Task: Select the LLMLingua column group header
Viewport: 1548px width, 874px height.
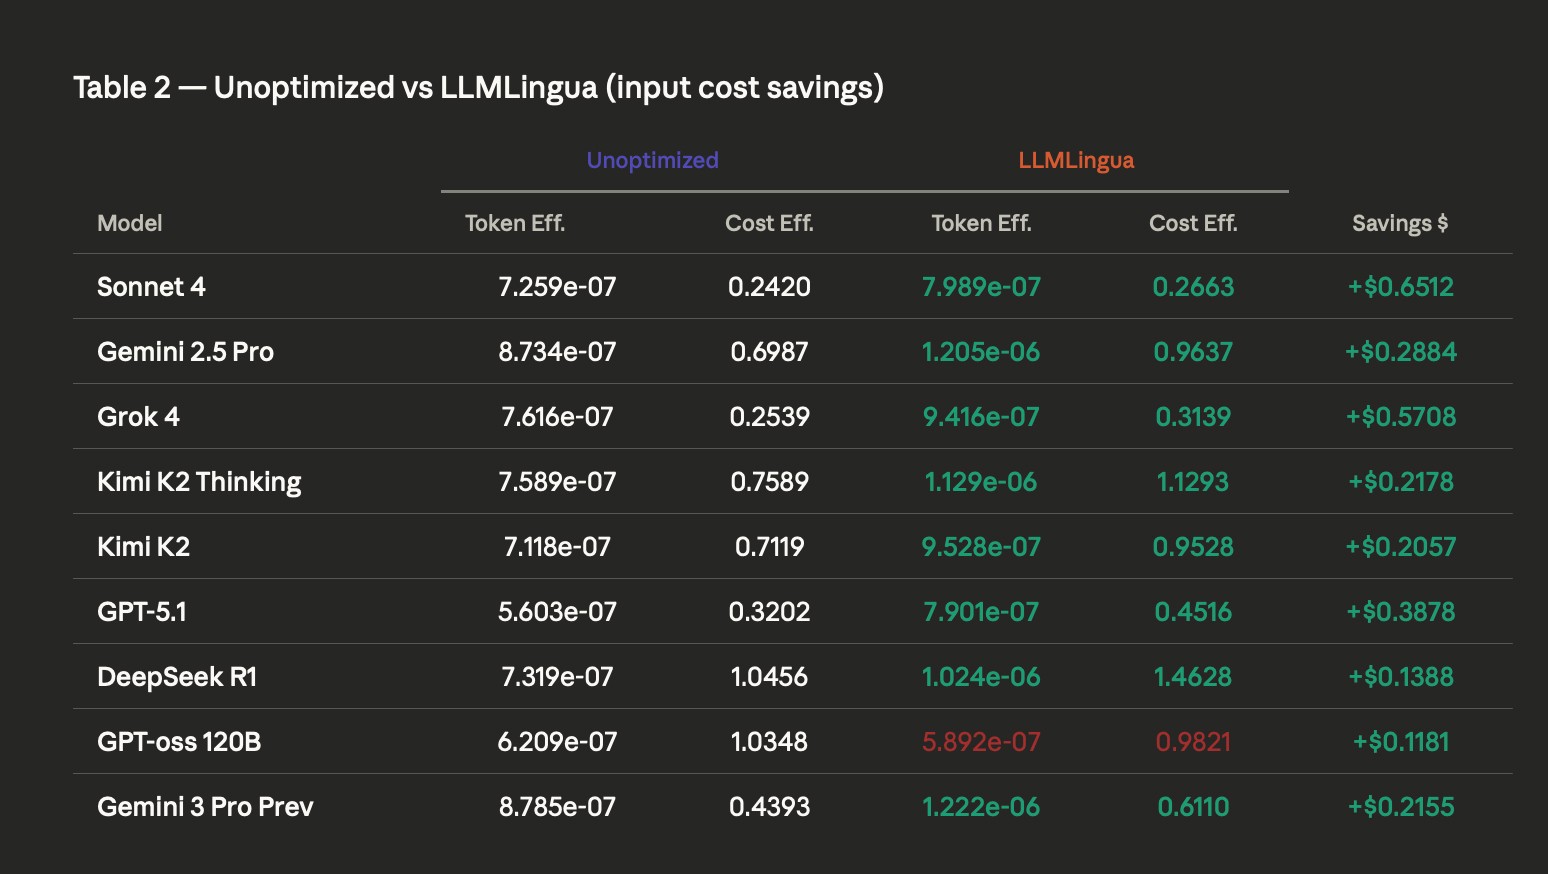Action: (x=1073, y=160)
